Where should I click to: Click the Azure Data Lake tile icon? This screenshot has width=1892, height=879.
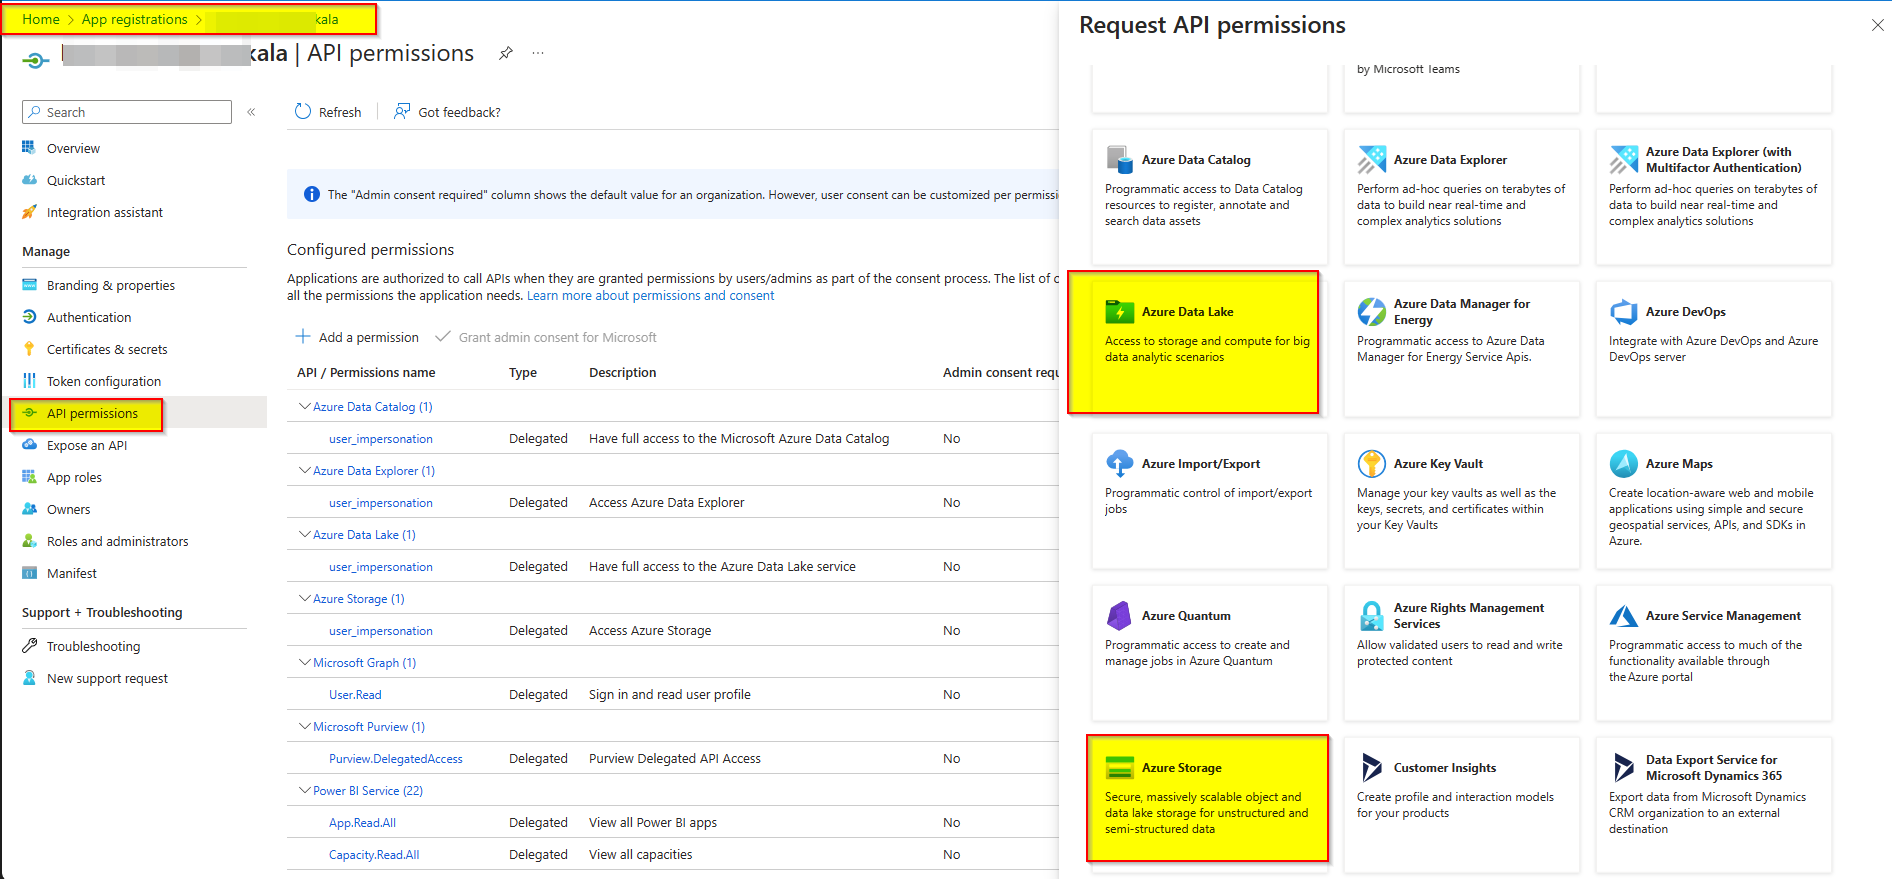(1119, 311)
